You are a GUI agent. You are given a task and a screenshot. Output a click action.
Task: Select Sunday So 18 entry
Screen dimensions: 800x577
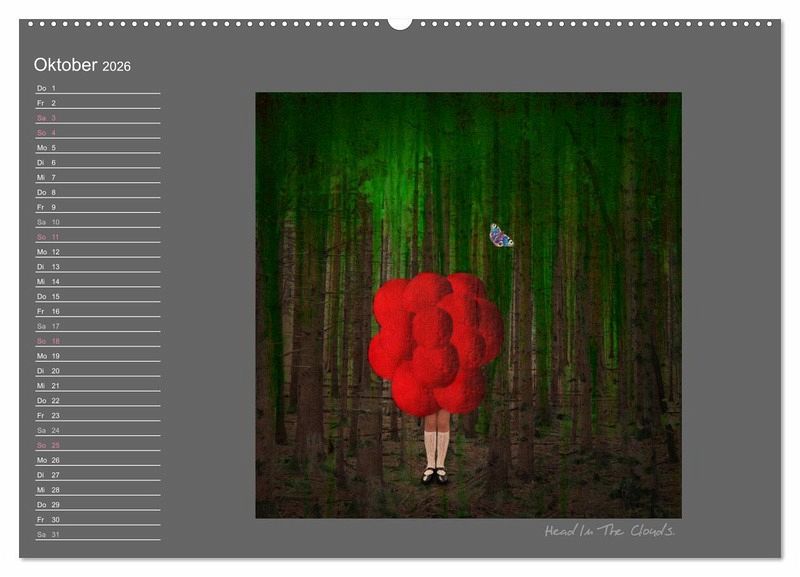pyautogui.click(x=97, y=341)
